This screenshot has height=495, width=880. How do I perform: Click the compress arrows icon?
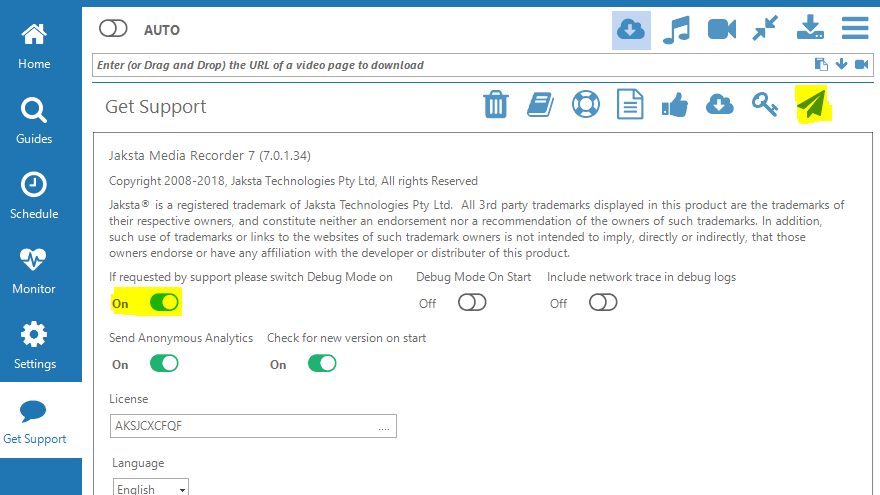tap(766, 28)
